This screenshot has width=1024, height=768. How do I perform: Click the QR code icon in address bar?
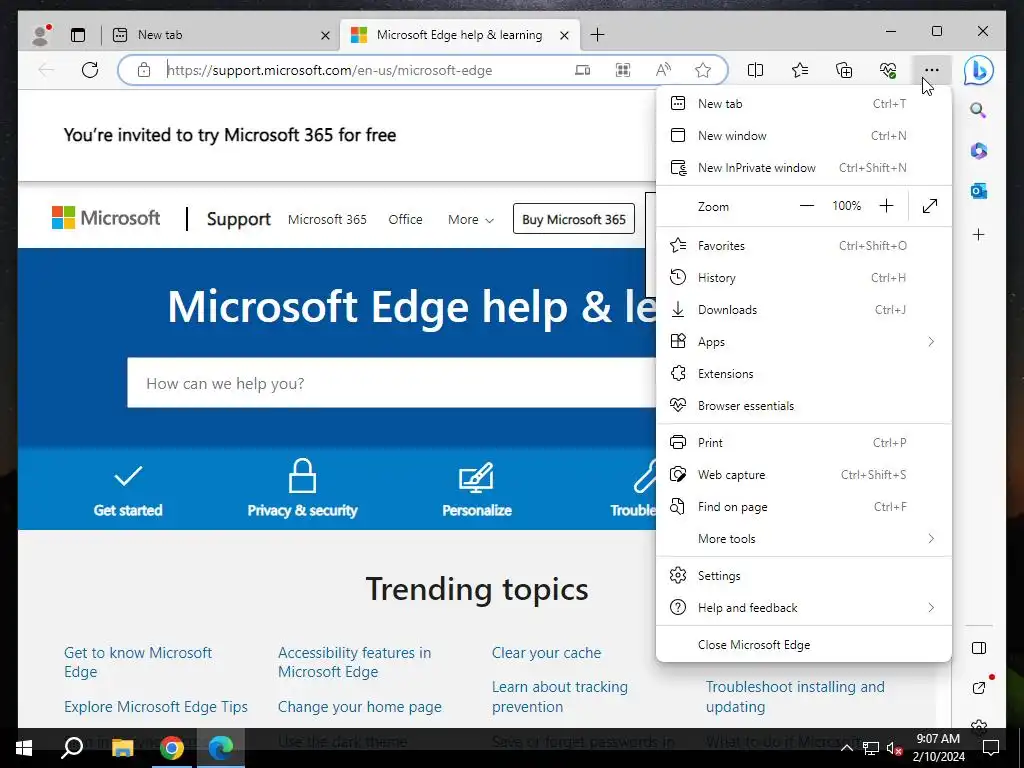tap(623, 70)
